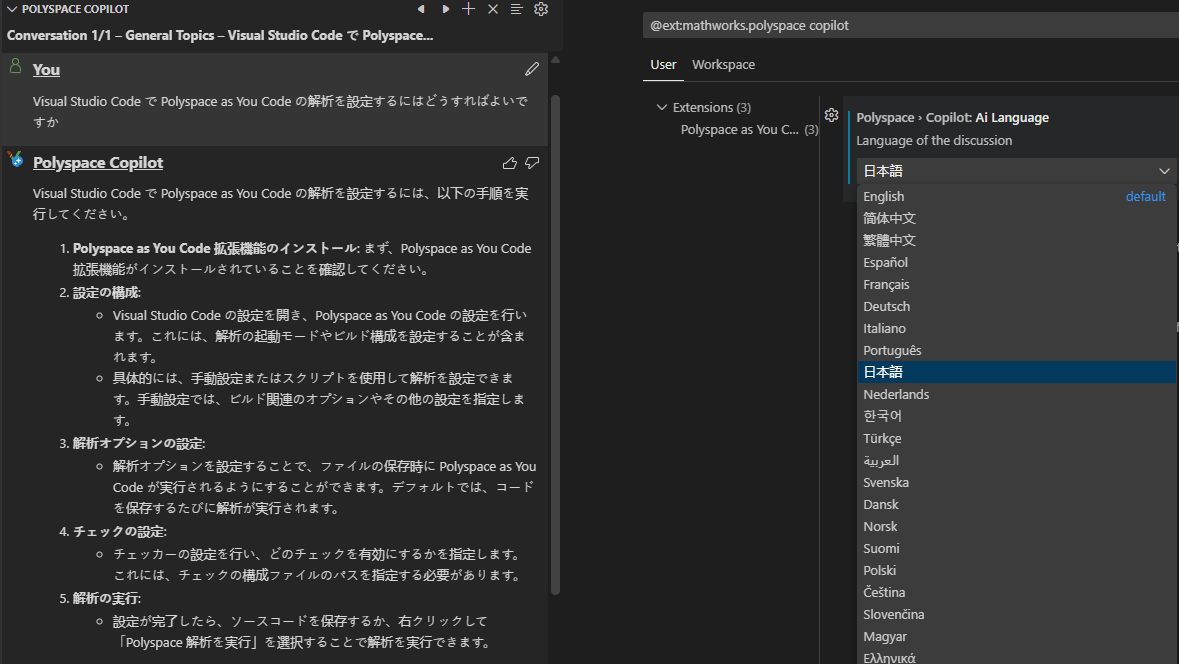Viewport: 1179px width, 664px height.
Task: Go to previous conversation arrow
Action: [x=421, y=9]
